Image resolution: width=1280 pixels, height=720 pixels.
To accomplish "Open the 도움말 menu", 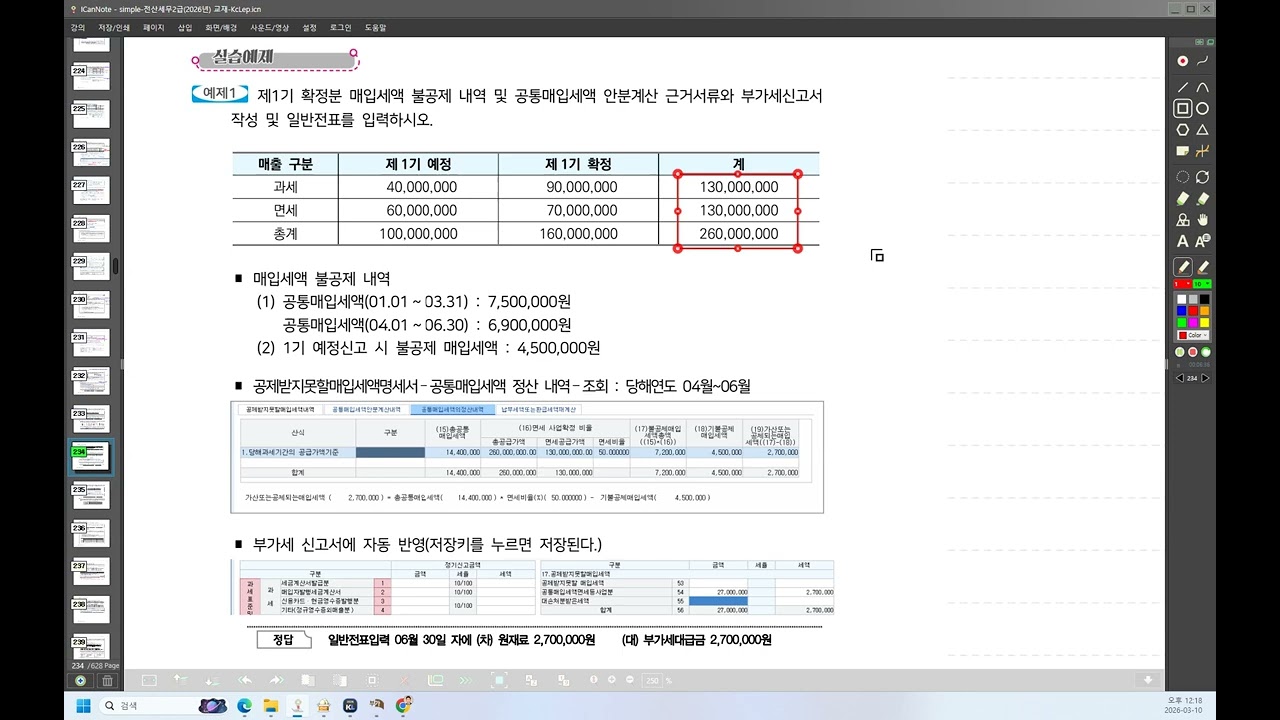I will 375,28.
